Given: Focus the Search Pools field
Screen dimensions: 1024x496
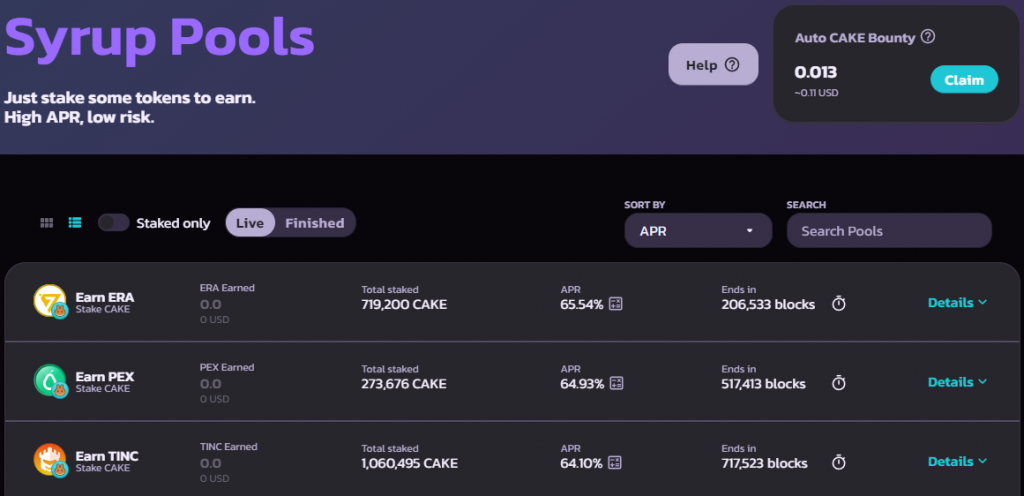Looking at the screenshot, I should click(889, 231).
